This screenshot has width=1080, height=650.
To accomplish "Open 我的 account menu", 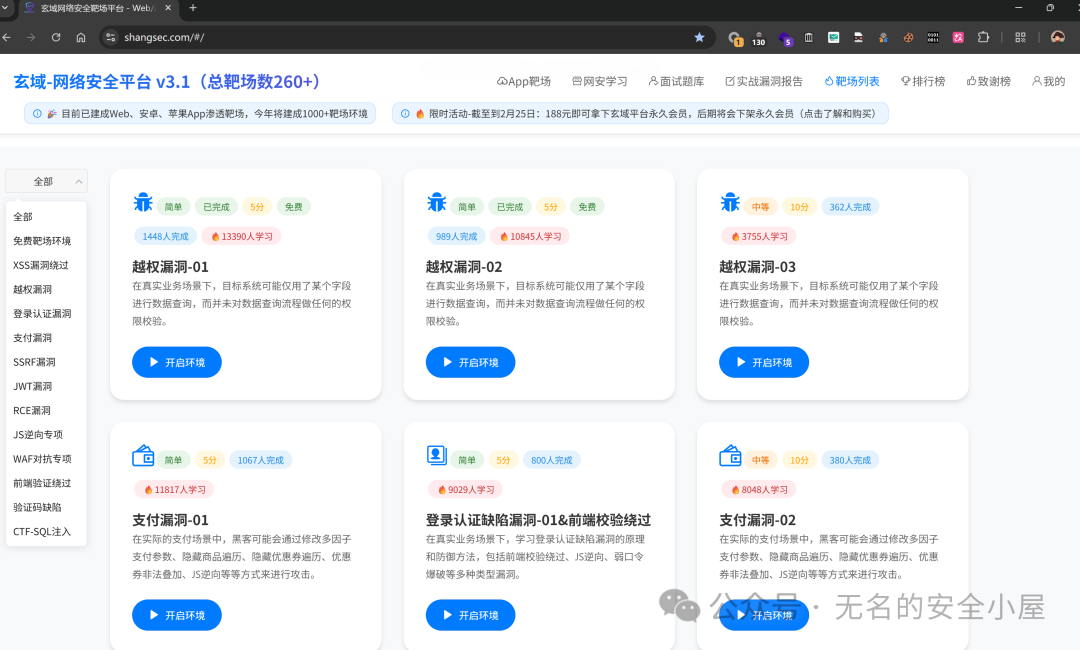I will pos(1048,81).
